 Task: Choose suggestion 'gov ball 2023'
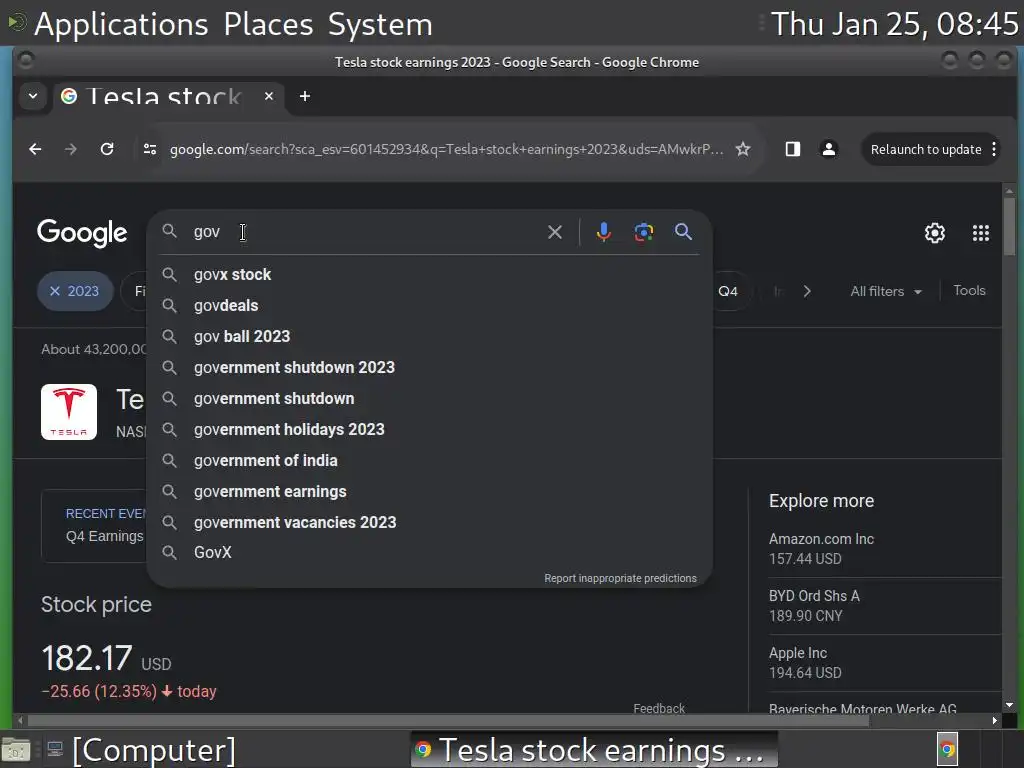click(x=430, y=337)
